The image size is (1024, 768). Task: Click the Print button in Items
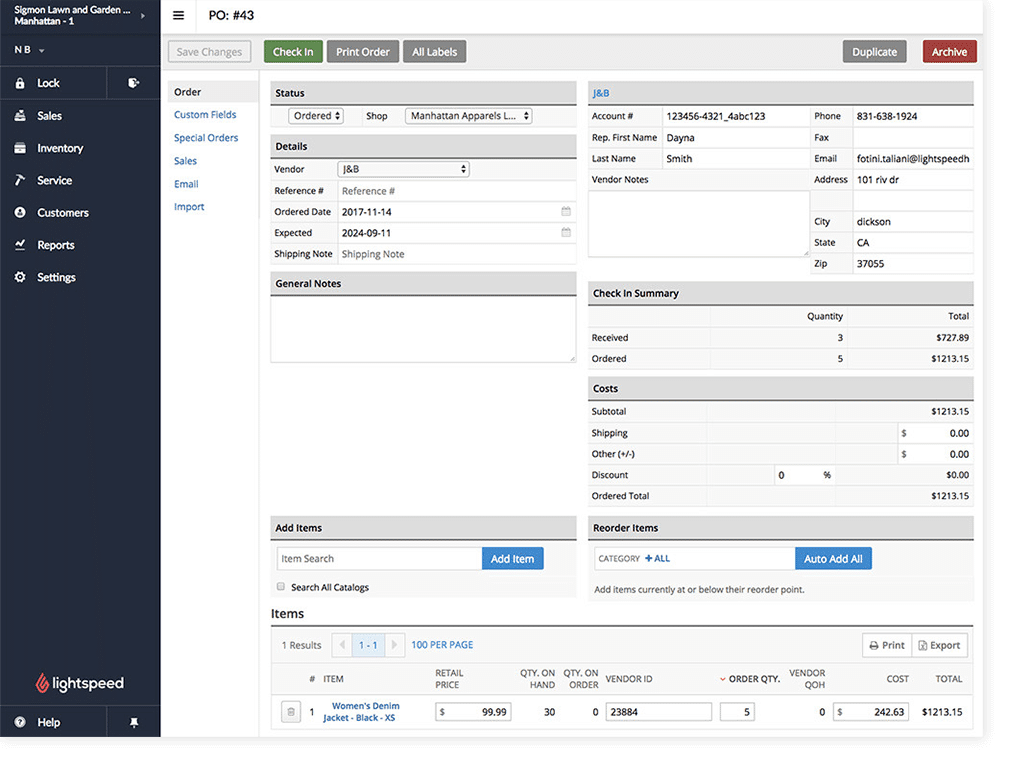[x=887, y=645]
